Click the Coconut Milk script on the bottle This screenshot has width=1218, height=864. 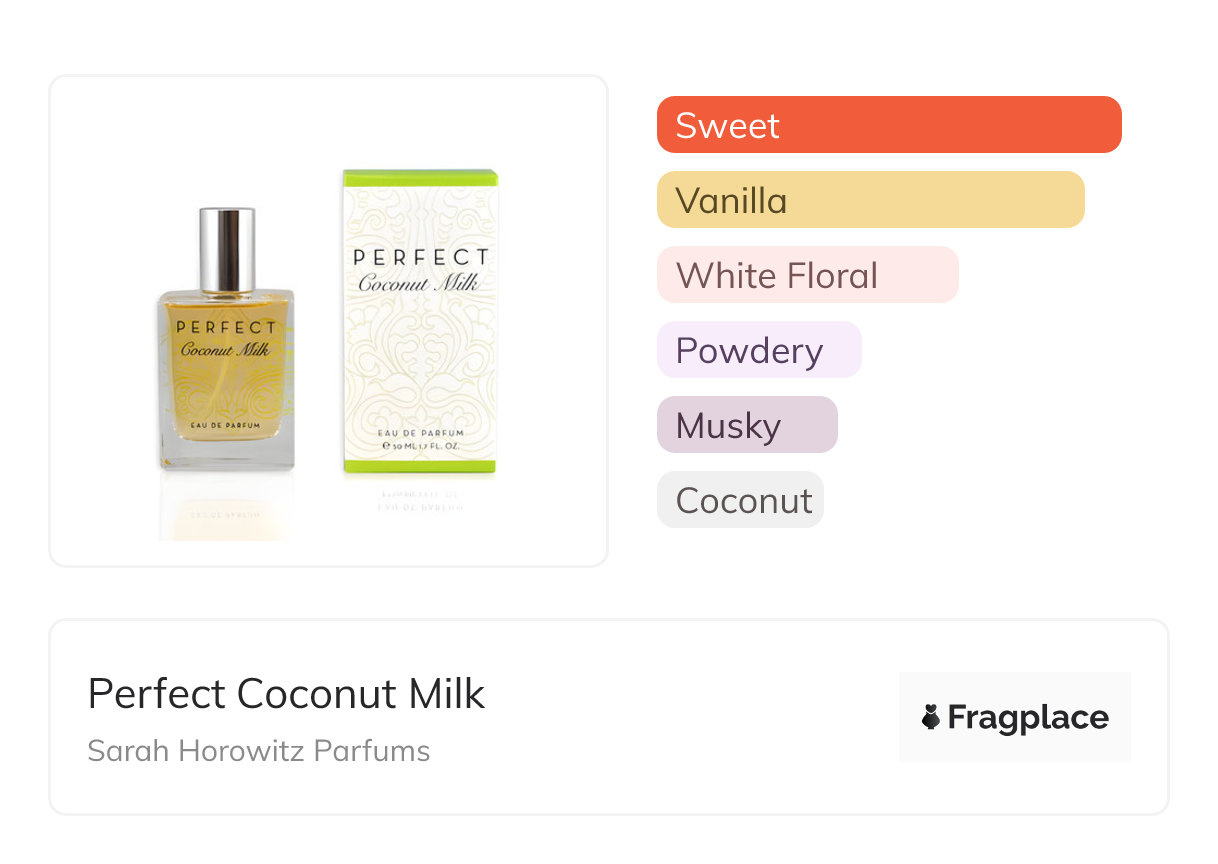(x=225, y=350)
